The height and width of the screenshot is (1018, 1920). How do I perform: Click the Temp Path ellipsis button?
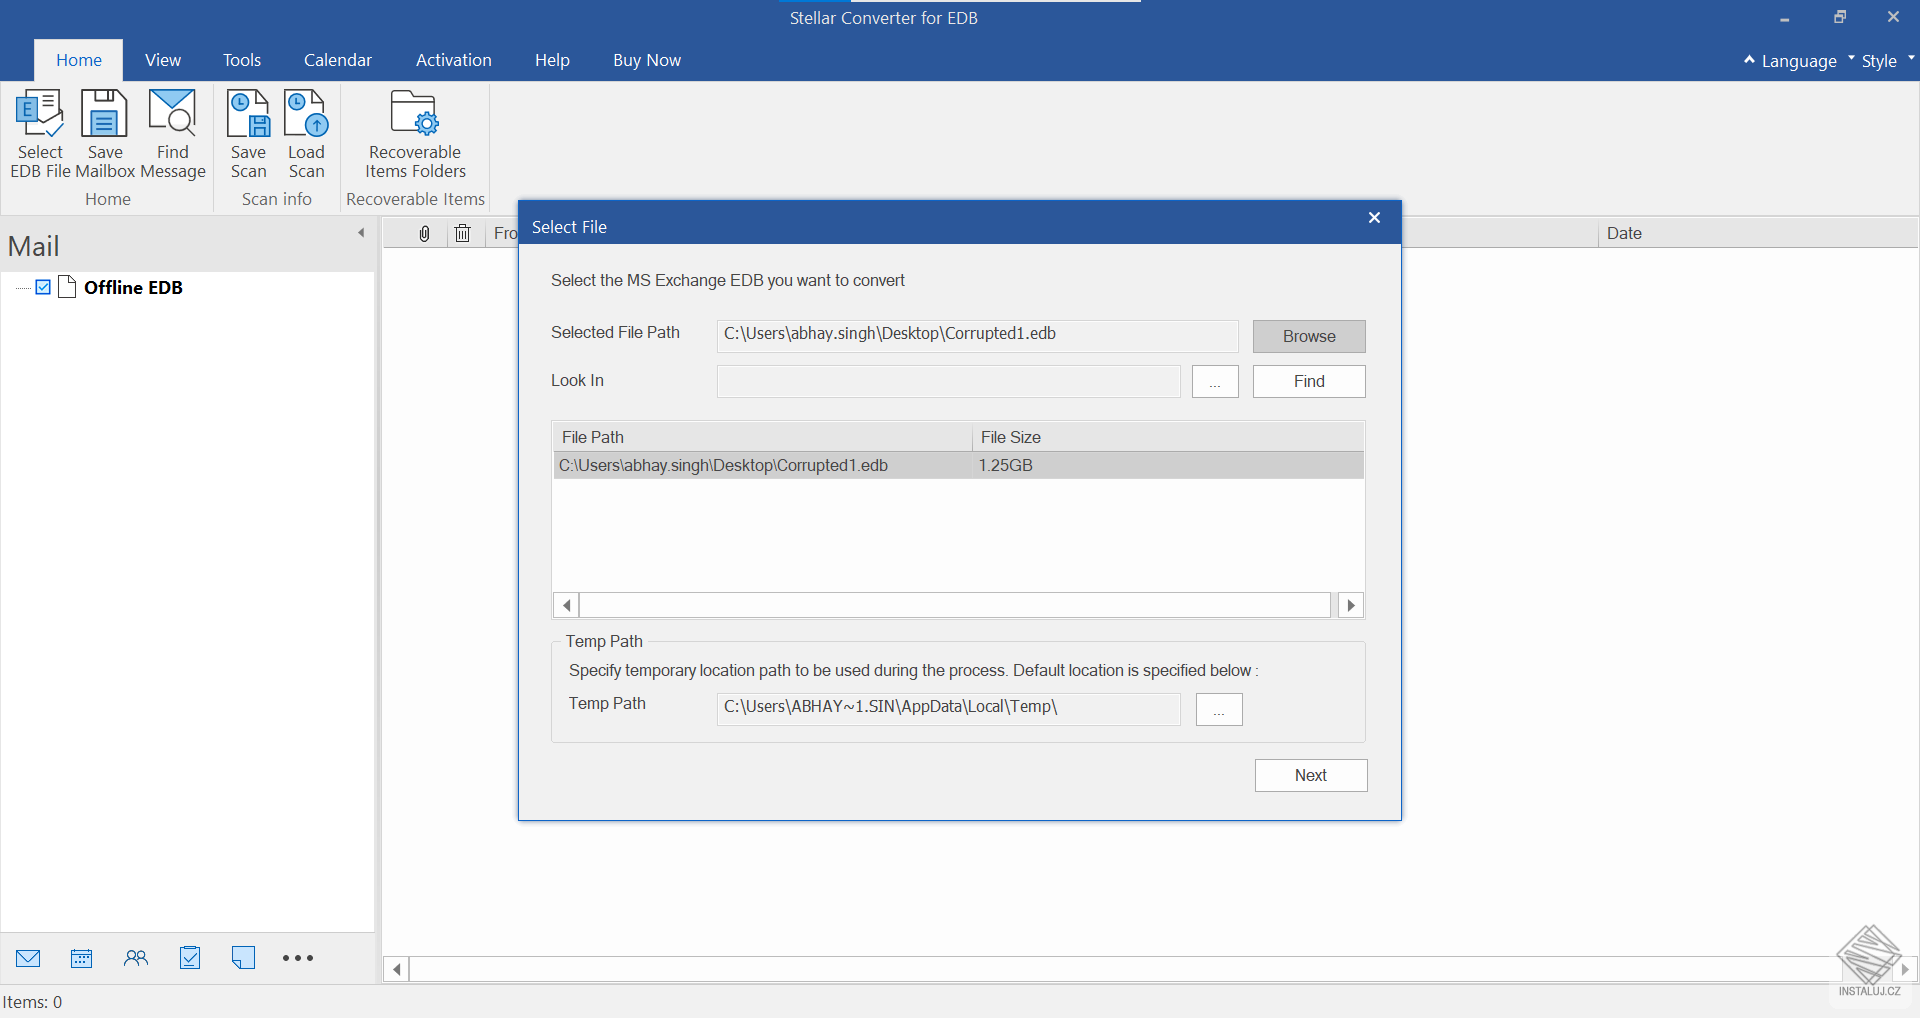coord(1219,709)
